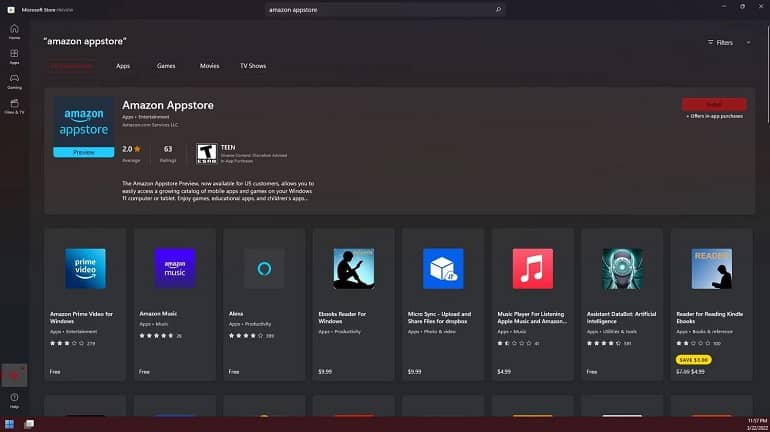Click the Microsoft Store logo in title bar
The image size is (770, 432).
11,9
